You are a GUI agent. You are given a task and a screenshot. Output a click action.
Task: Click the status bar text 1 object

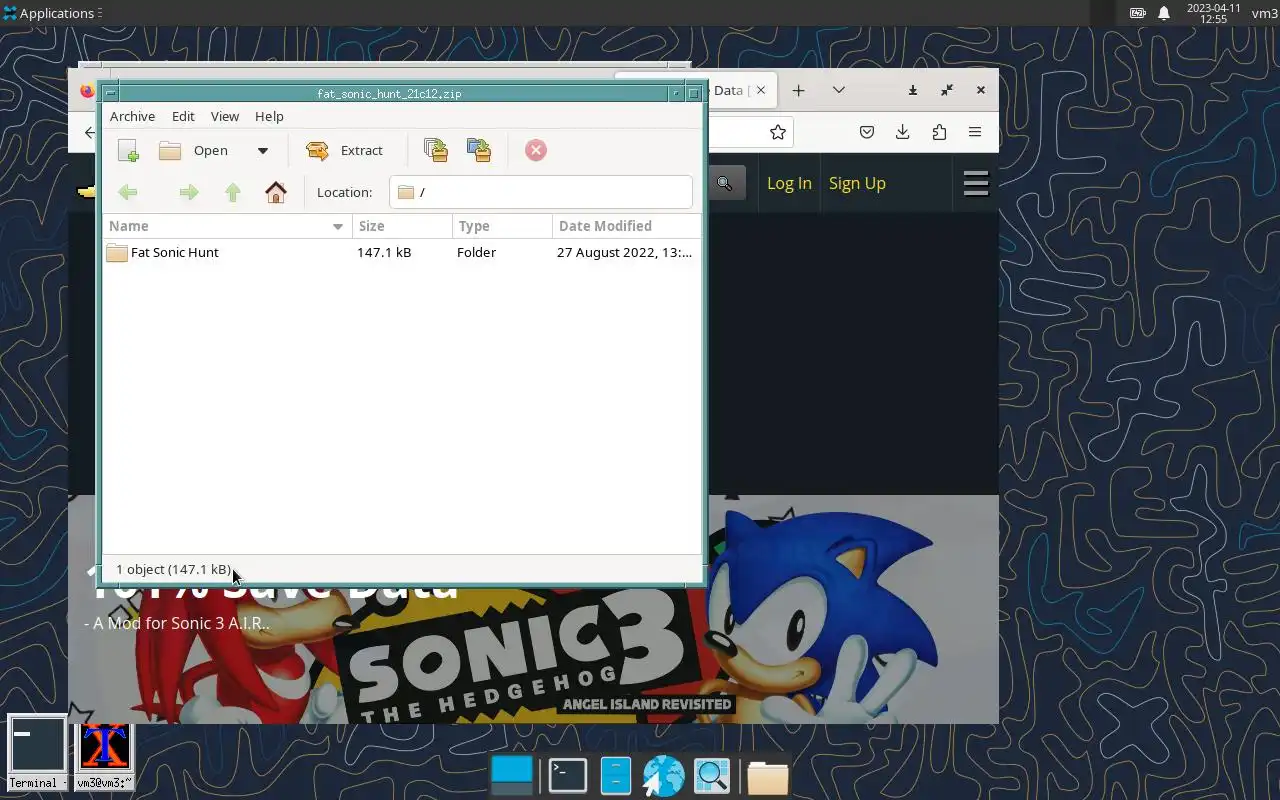click(x=173, y=569)
